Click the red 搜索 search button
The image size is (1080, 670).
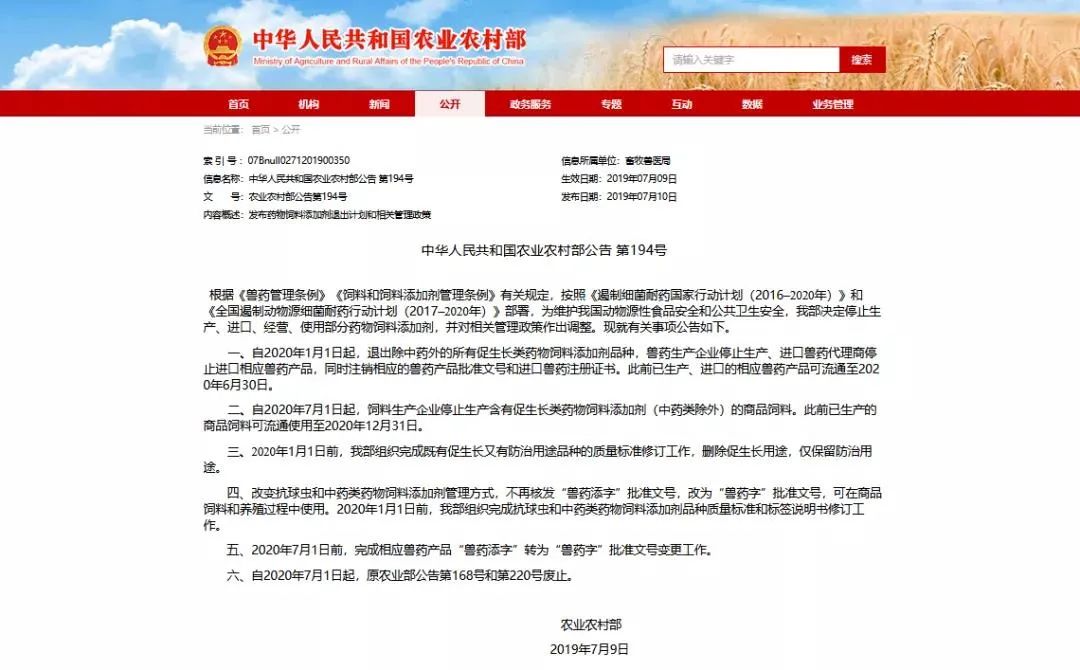pos(862,60)
